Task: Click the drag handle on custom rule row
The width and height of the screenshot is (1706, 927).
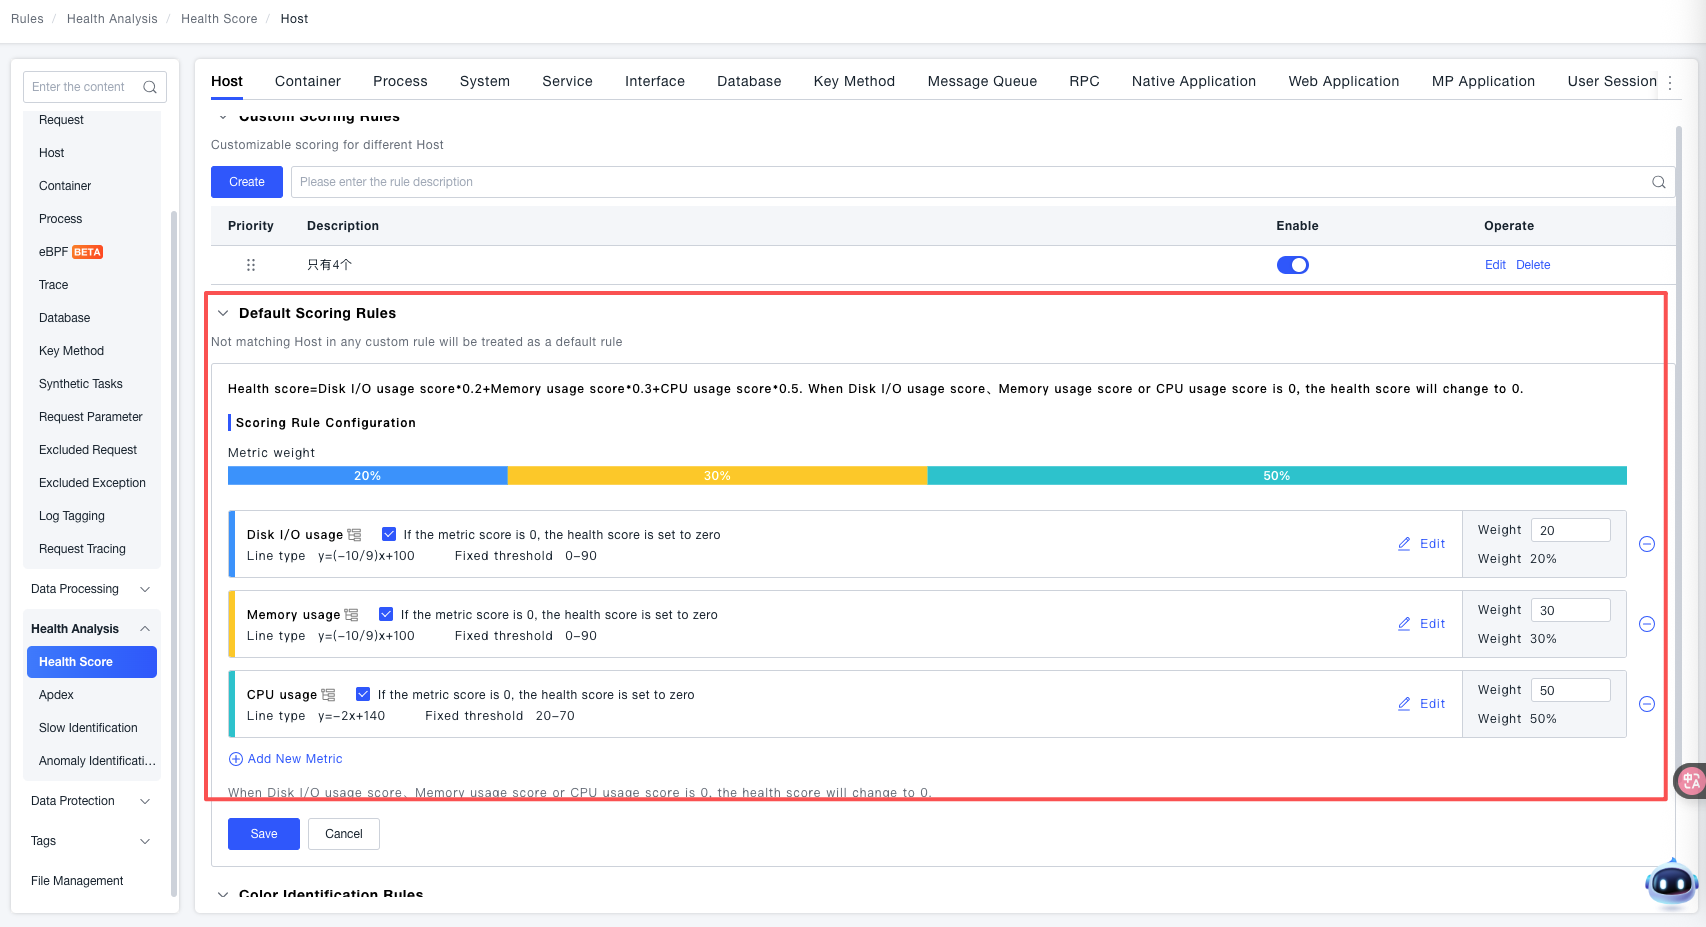Action: [251, 265]
